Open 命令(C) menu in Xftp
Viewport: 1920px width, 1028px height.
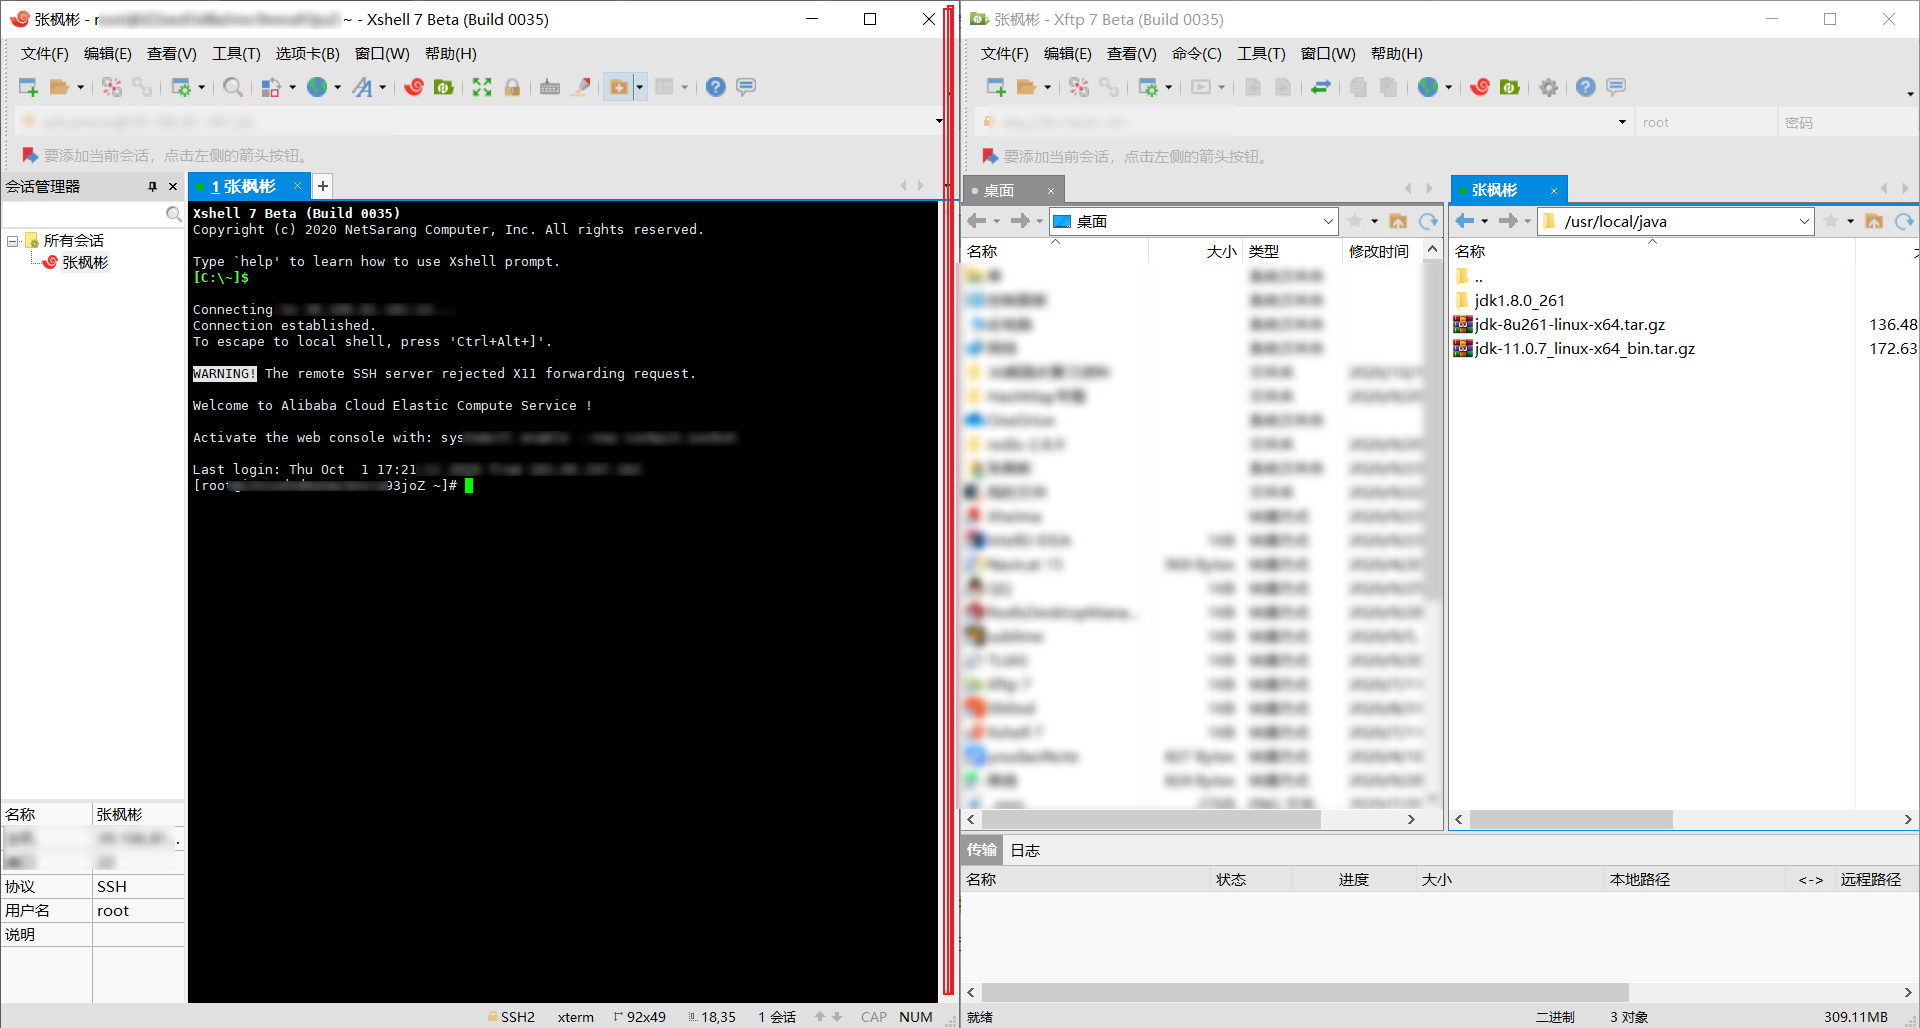tap(1197, 54)
